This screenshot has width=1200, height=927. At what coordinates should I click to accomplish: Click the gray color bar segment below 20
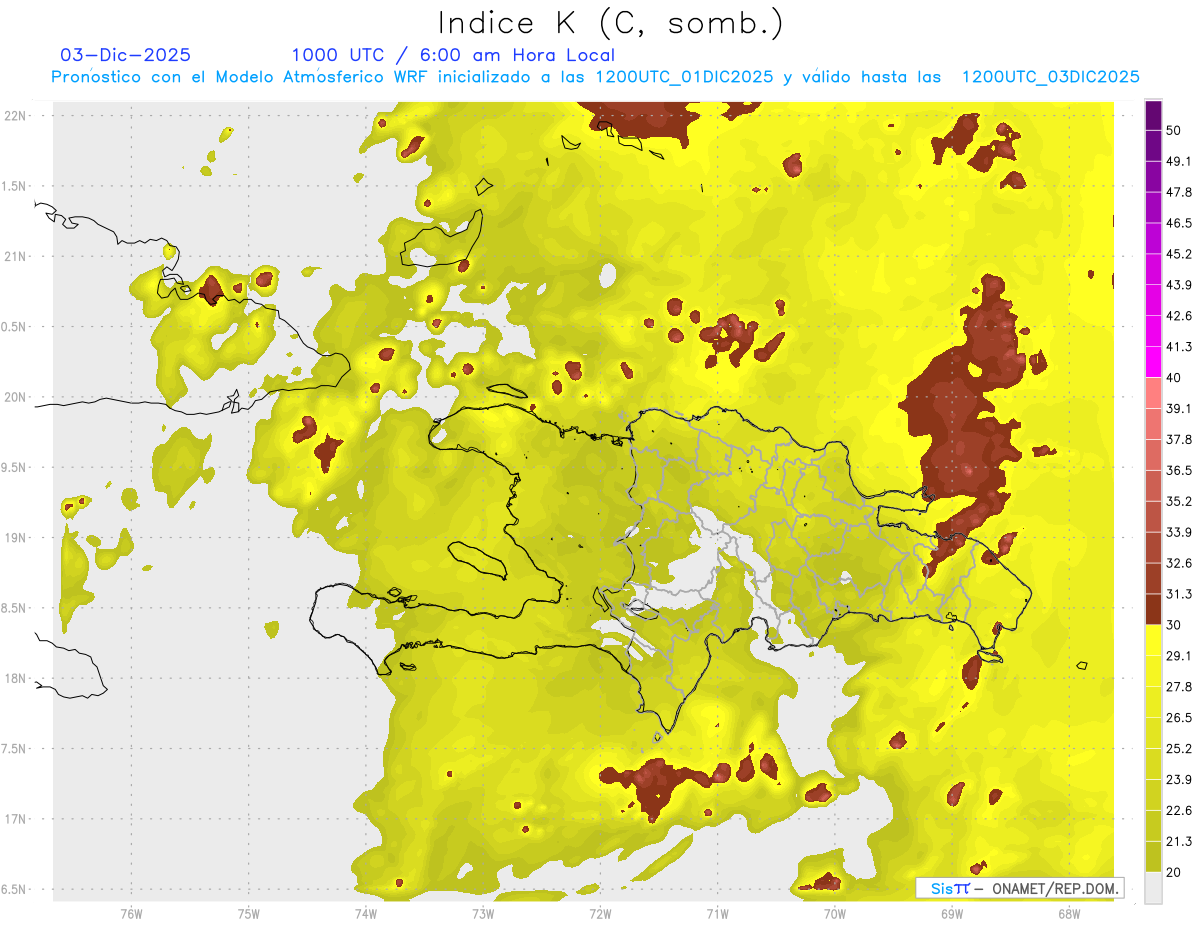coord(1153,888)
